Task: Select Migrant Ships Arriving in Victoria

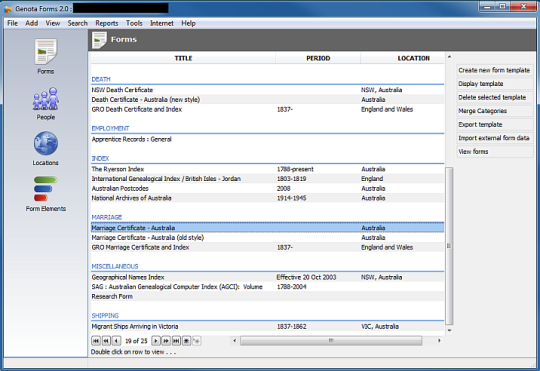Action: pyautogui.click(x=267, y=327)
